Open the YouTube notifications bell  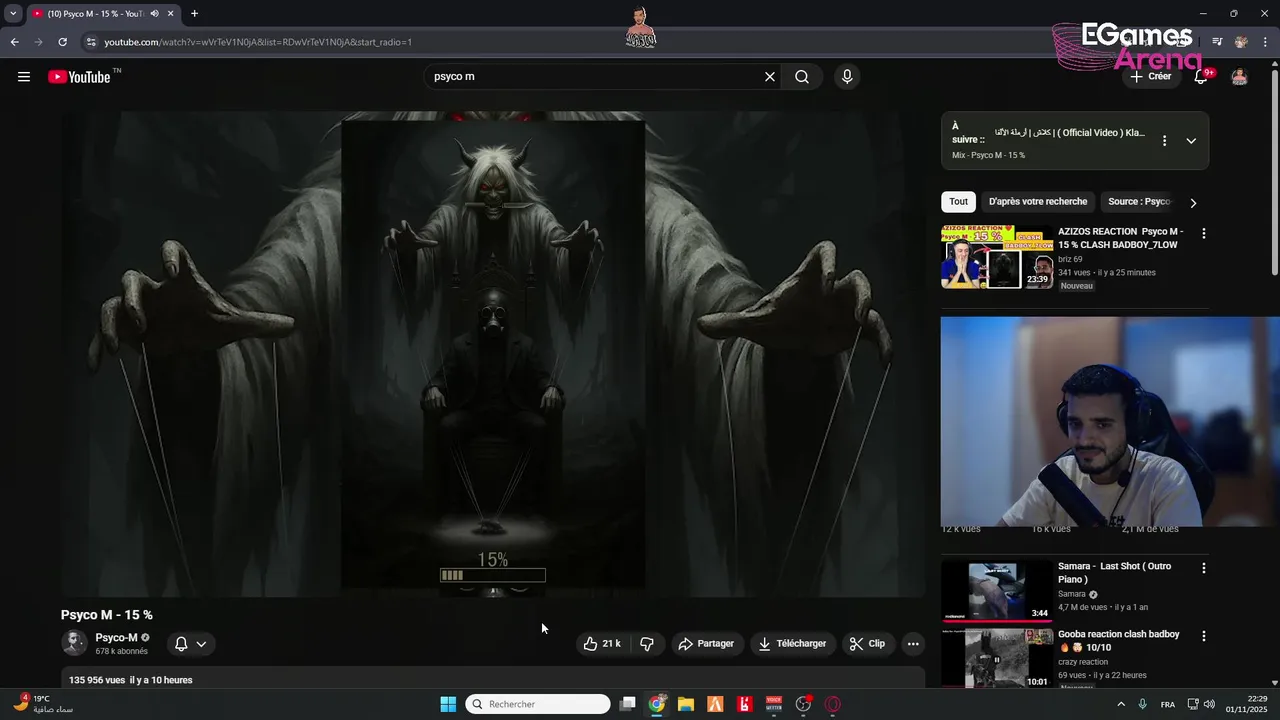1201,77
